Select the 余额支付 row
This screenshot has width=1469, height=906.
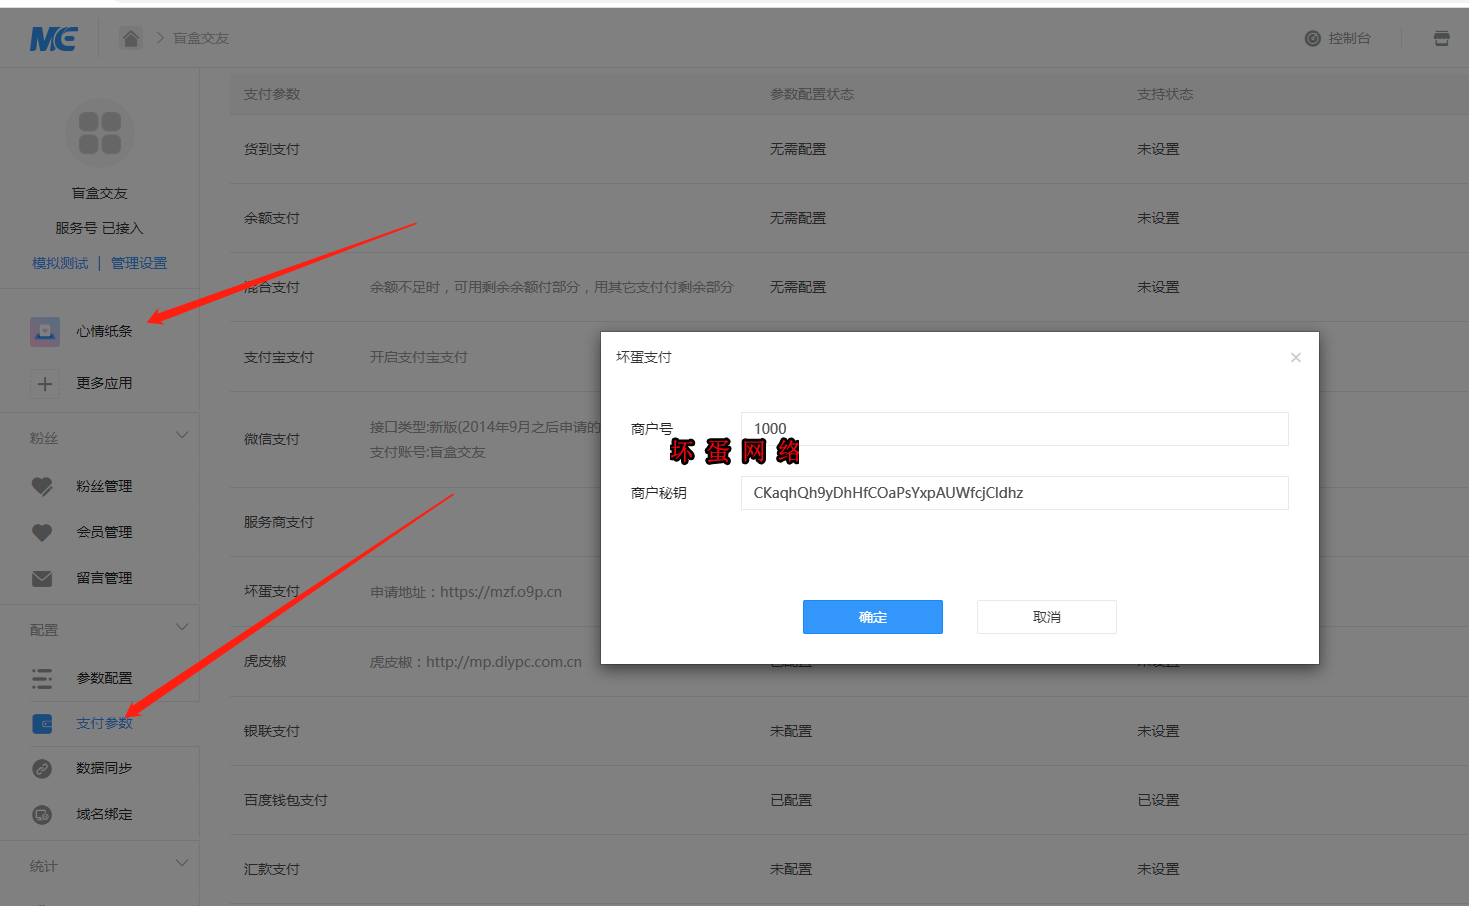point(849,218)
